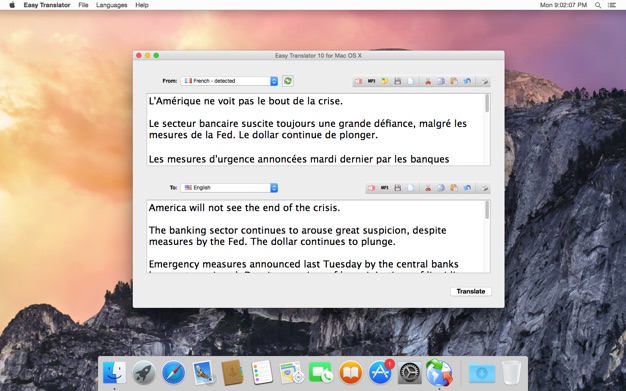Click the MP3 export icon for source text

371,81
